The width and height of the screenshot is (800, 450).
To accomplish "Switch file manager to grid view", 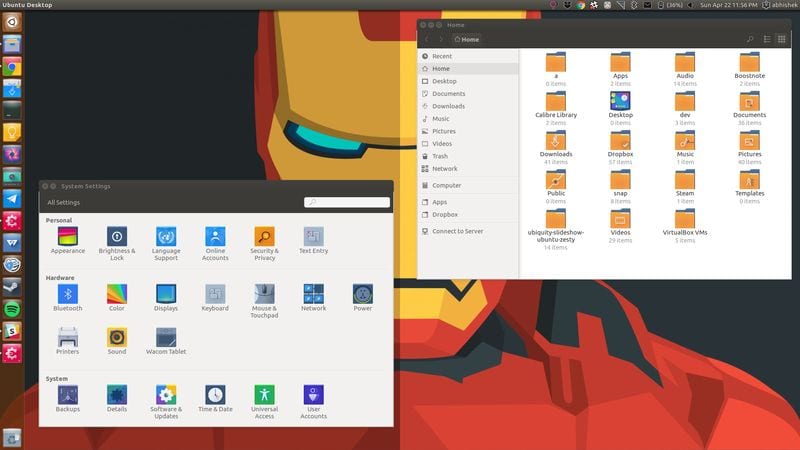I will [x=782, y=39].
